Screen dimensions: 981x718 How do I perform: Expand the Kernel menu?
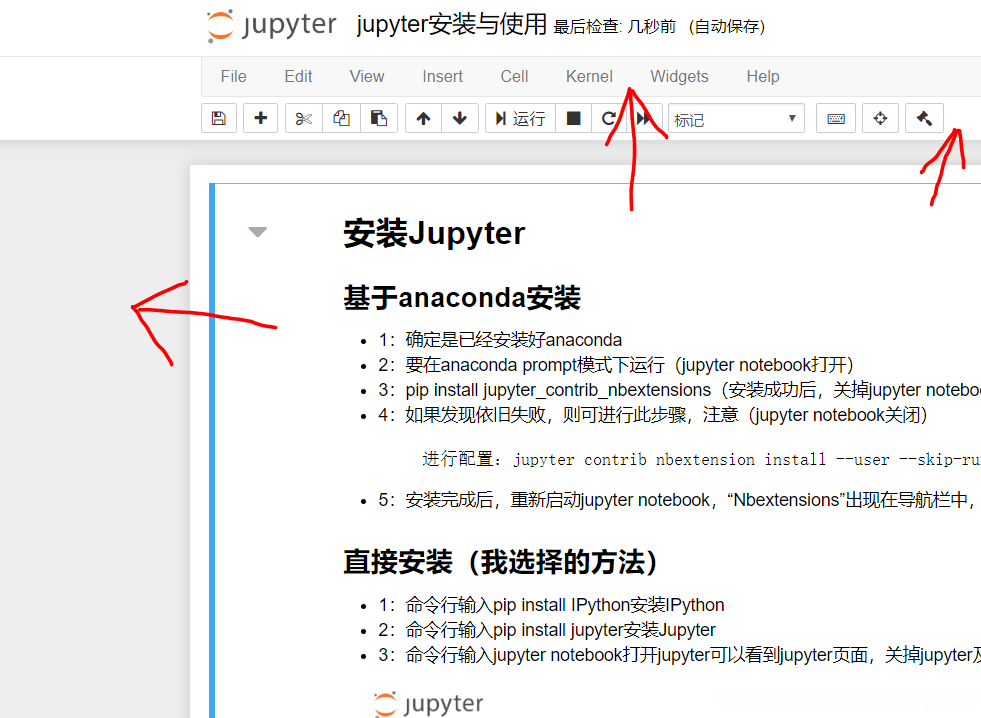pyautogui.click(x=589, y=76)
